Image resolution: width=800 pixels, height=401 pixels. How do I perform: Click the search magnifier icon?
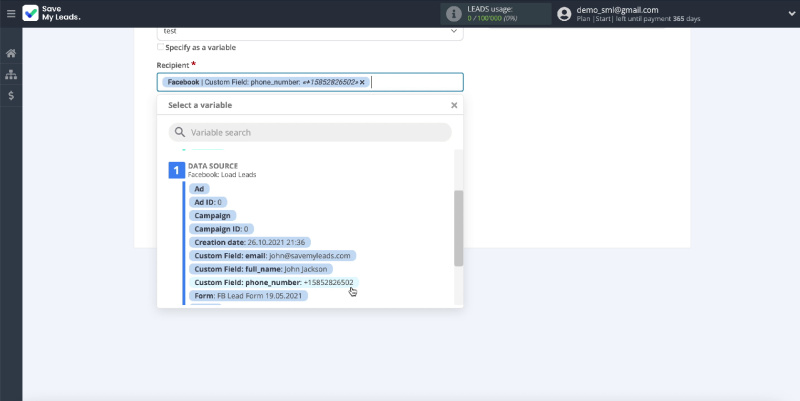pyautogui.click(x=180, y=133)
